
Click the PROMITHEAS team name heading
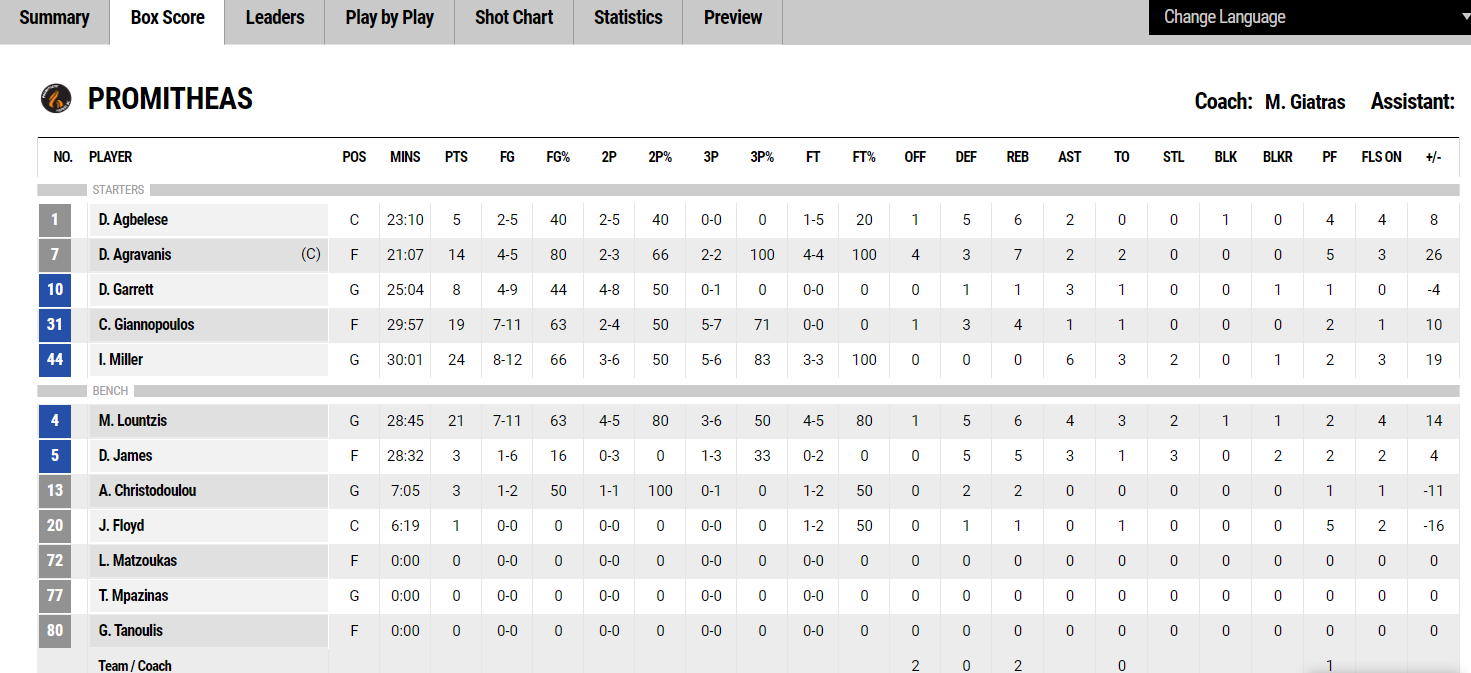[x=171, y=99]
